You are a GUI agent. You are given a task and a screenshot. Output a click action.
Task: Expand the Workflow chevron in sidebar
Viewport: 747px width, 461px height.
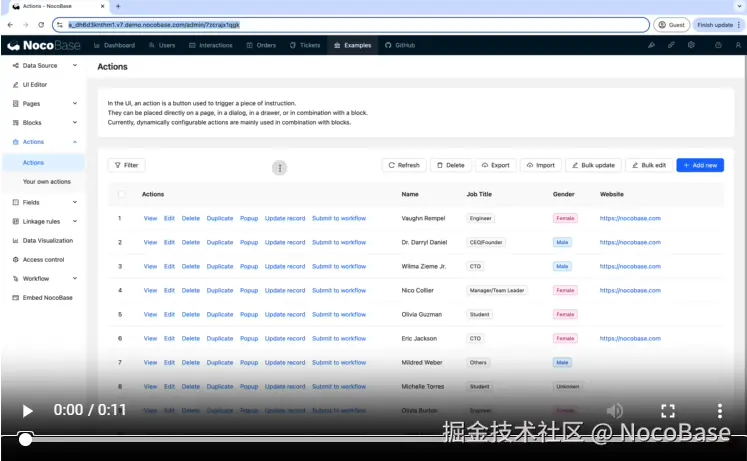[x=75, y=278]
